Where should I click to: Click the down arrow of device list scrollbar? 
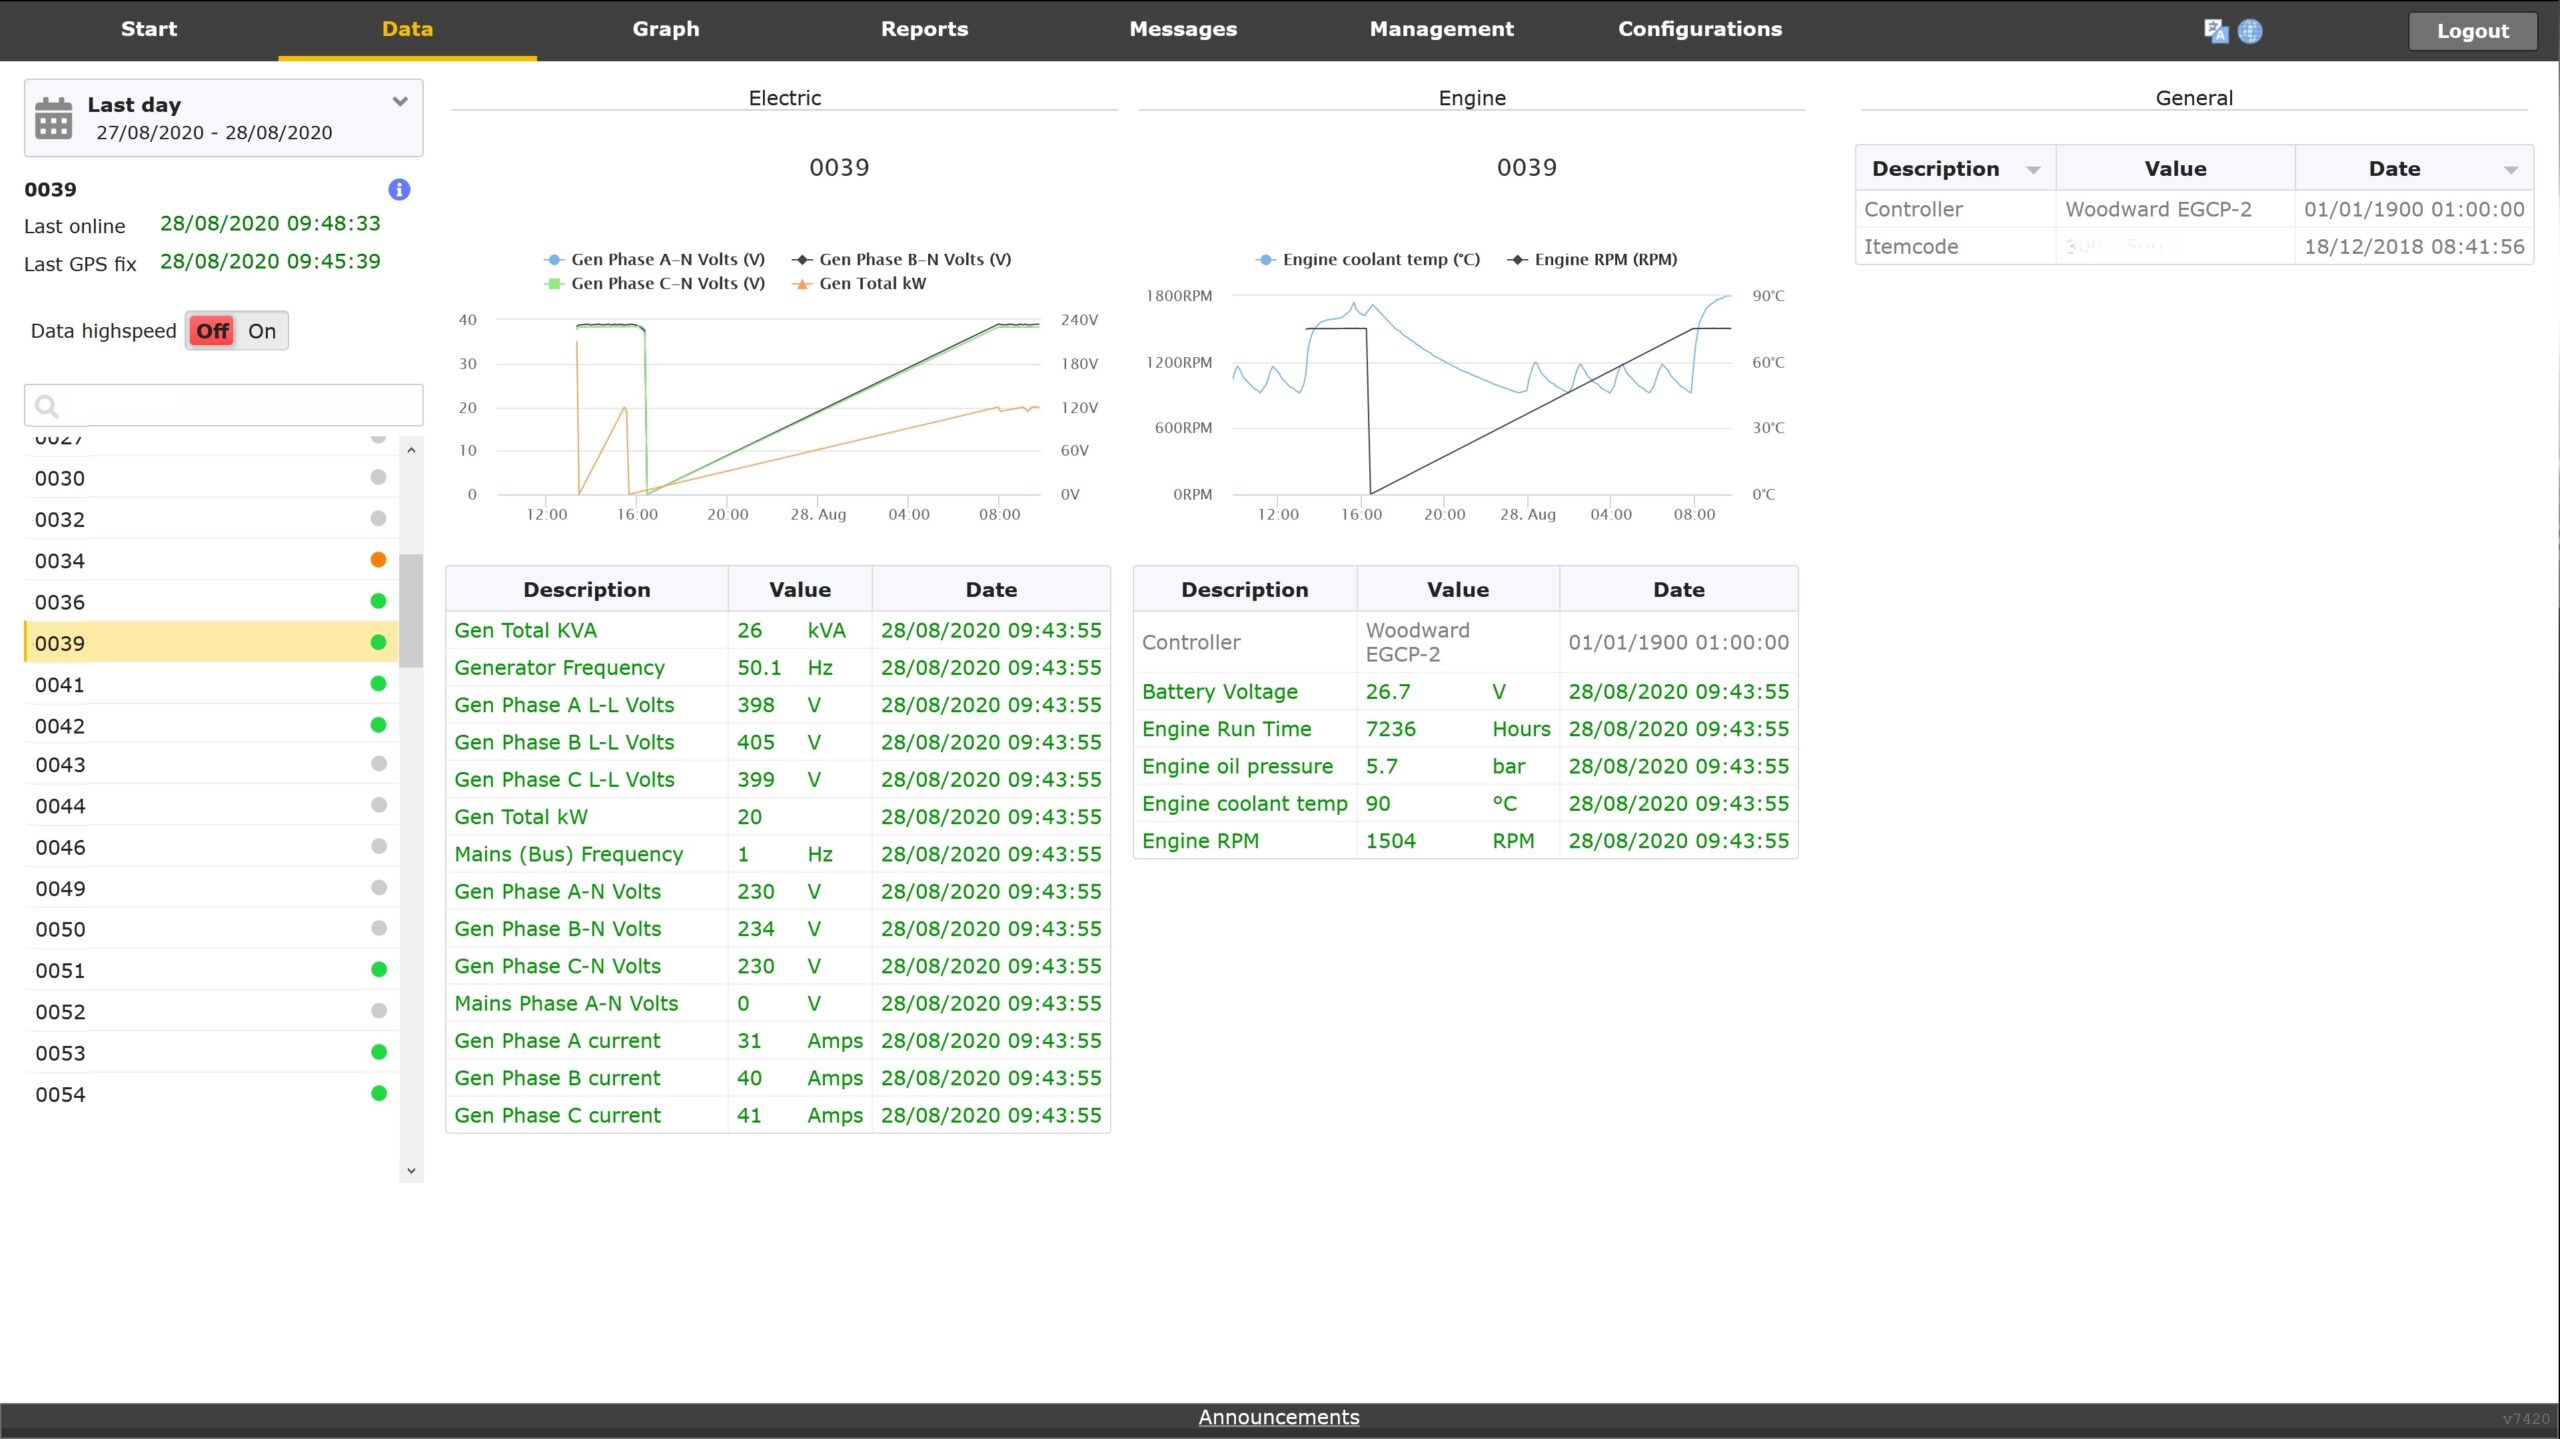click(411, 1170)
